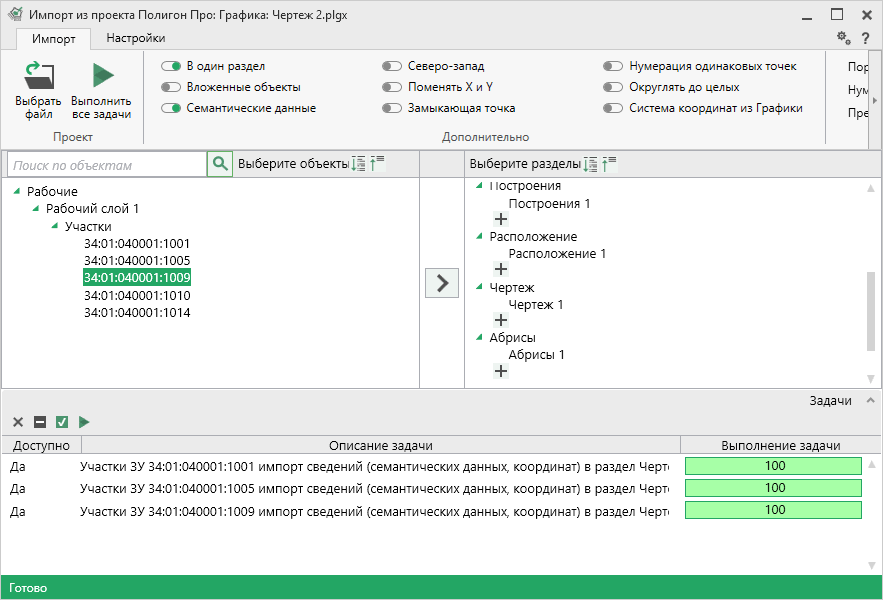Select parcel 34:01:040001:1010 in tree
883x600 pixels.
click(137, 295)
